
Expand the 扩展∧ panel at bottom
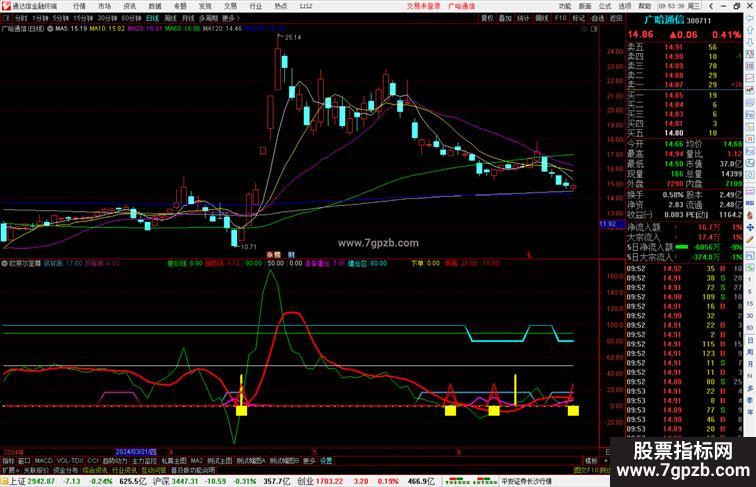pyautogui.click(x=11, y=470)
